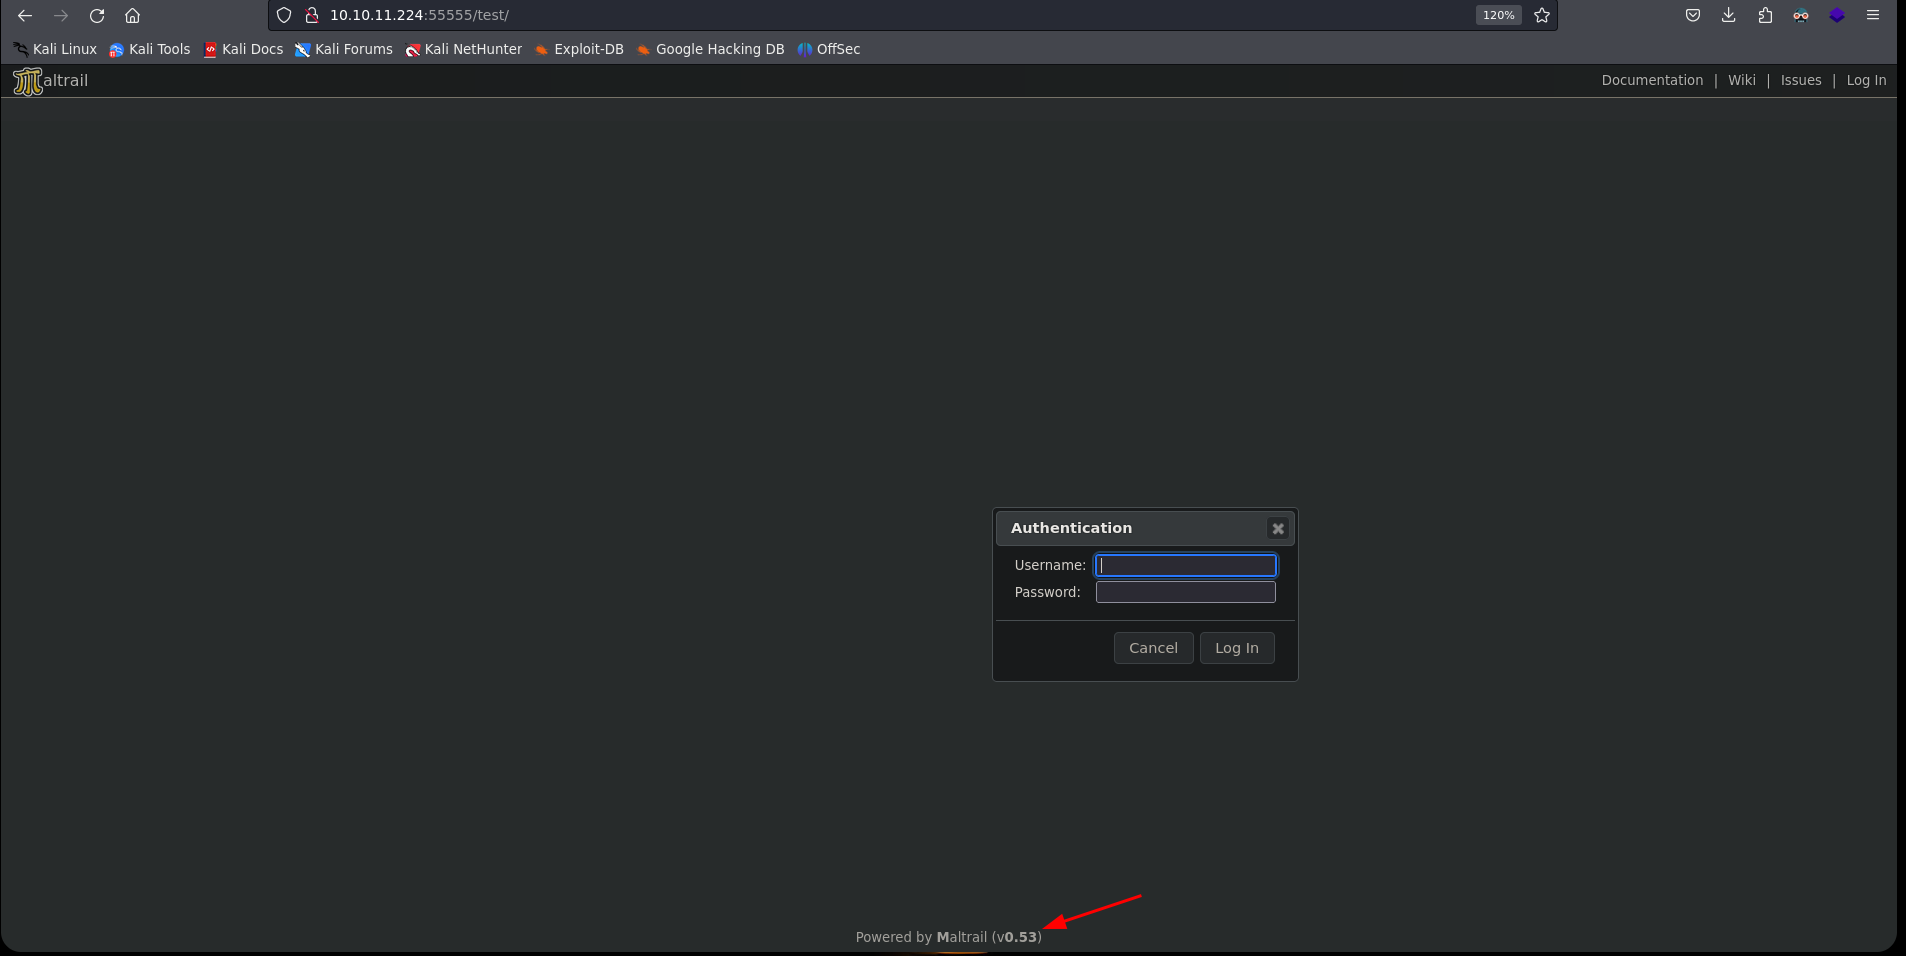Submit credentials with the dialog Log In button

pyautogui.click(x=1236, y=648)
